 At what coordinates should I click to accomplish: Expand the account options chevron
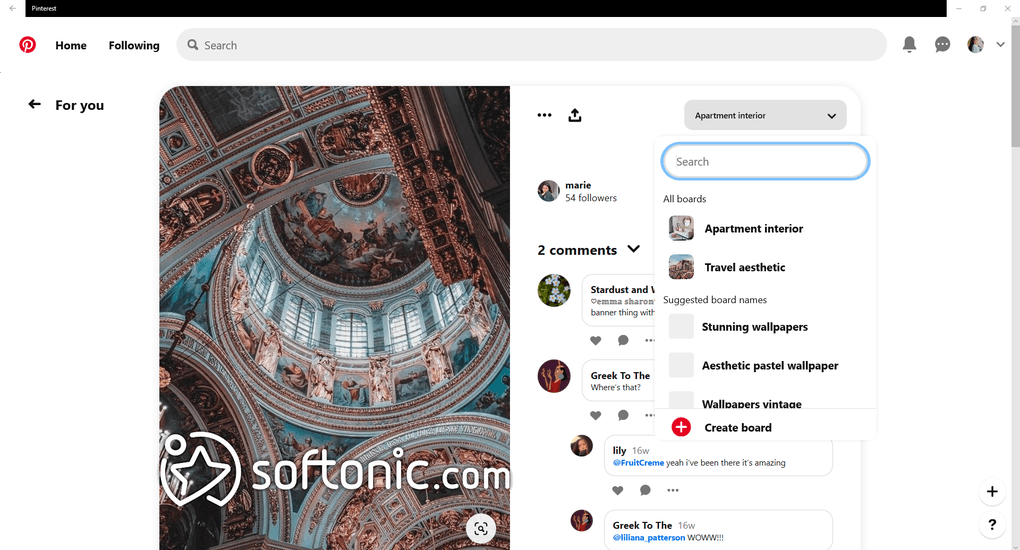pos(1000,45)
